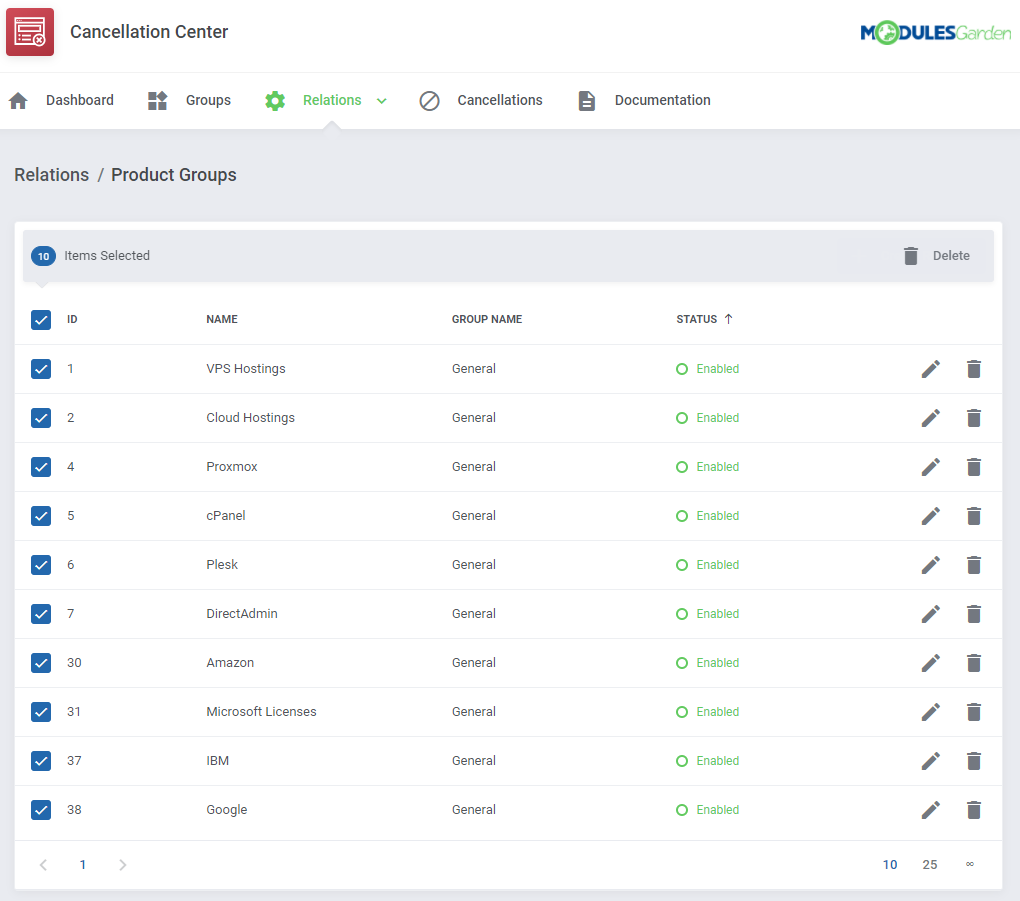Delete the cPanel relation
This screenshot has width=1020, height=901.
pyautogui.click(x=974, y=516)
